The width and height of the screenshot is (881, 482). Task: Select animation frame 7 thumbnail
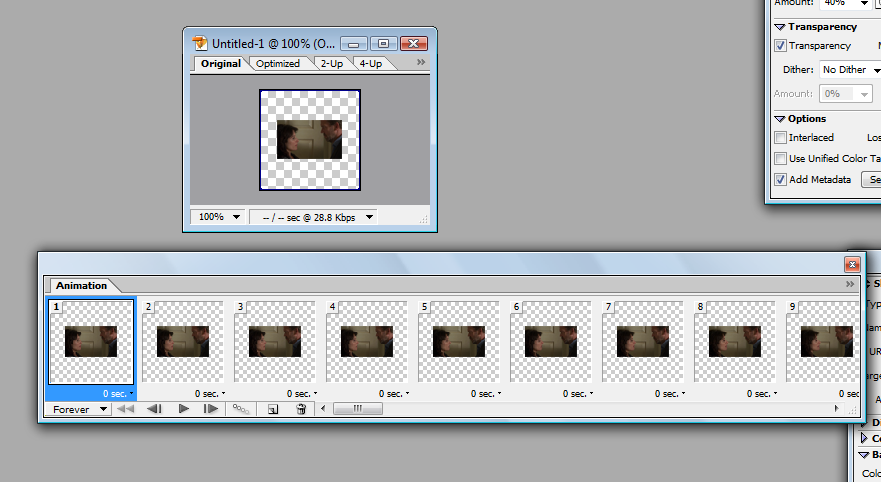point(643,342)
